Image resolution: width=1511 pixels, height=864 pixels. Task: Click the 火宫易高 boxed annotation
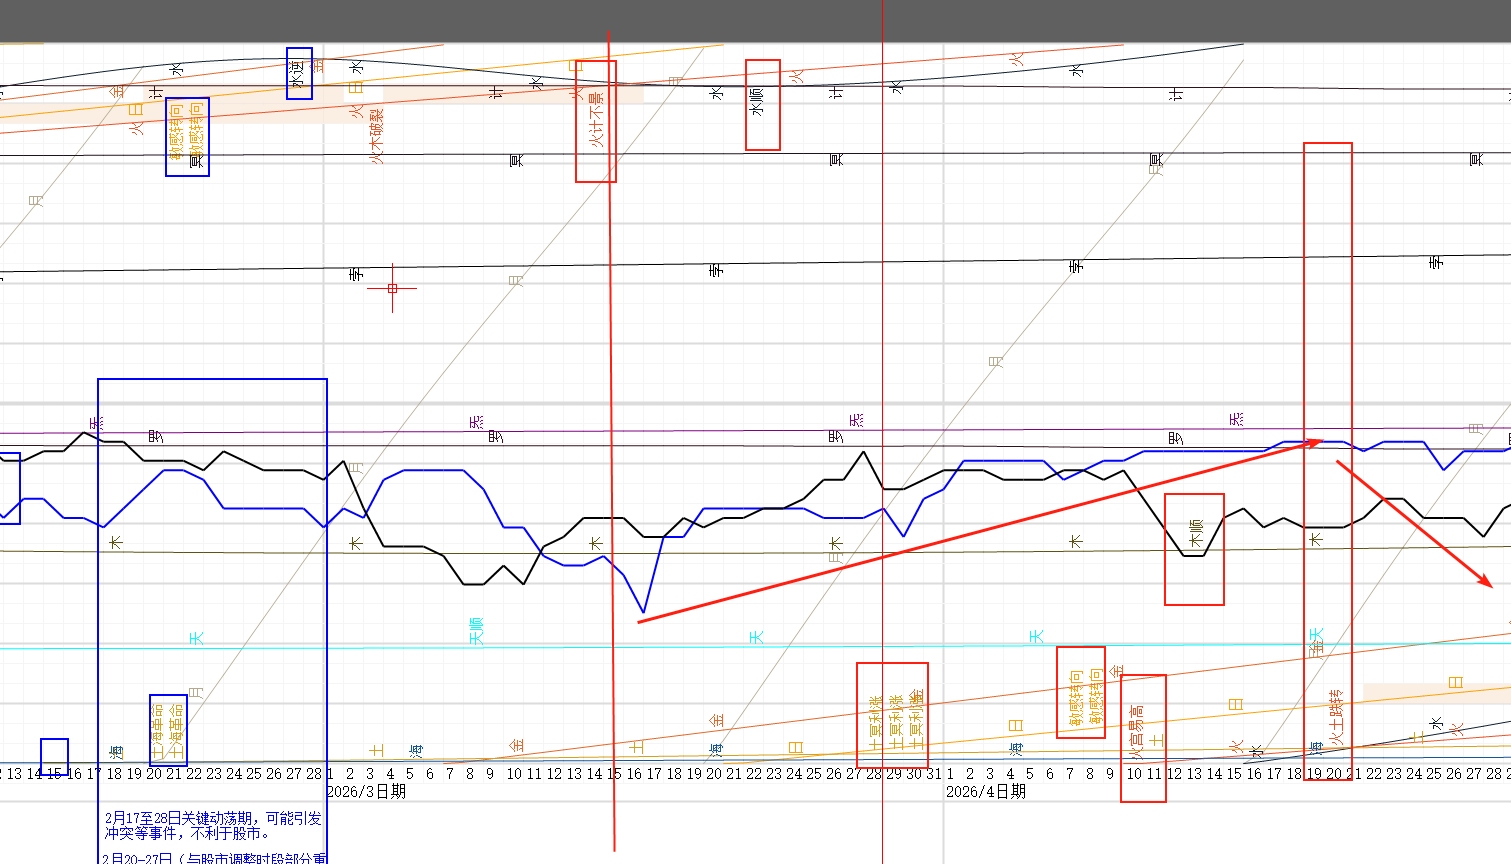[1143, 738]
